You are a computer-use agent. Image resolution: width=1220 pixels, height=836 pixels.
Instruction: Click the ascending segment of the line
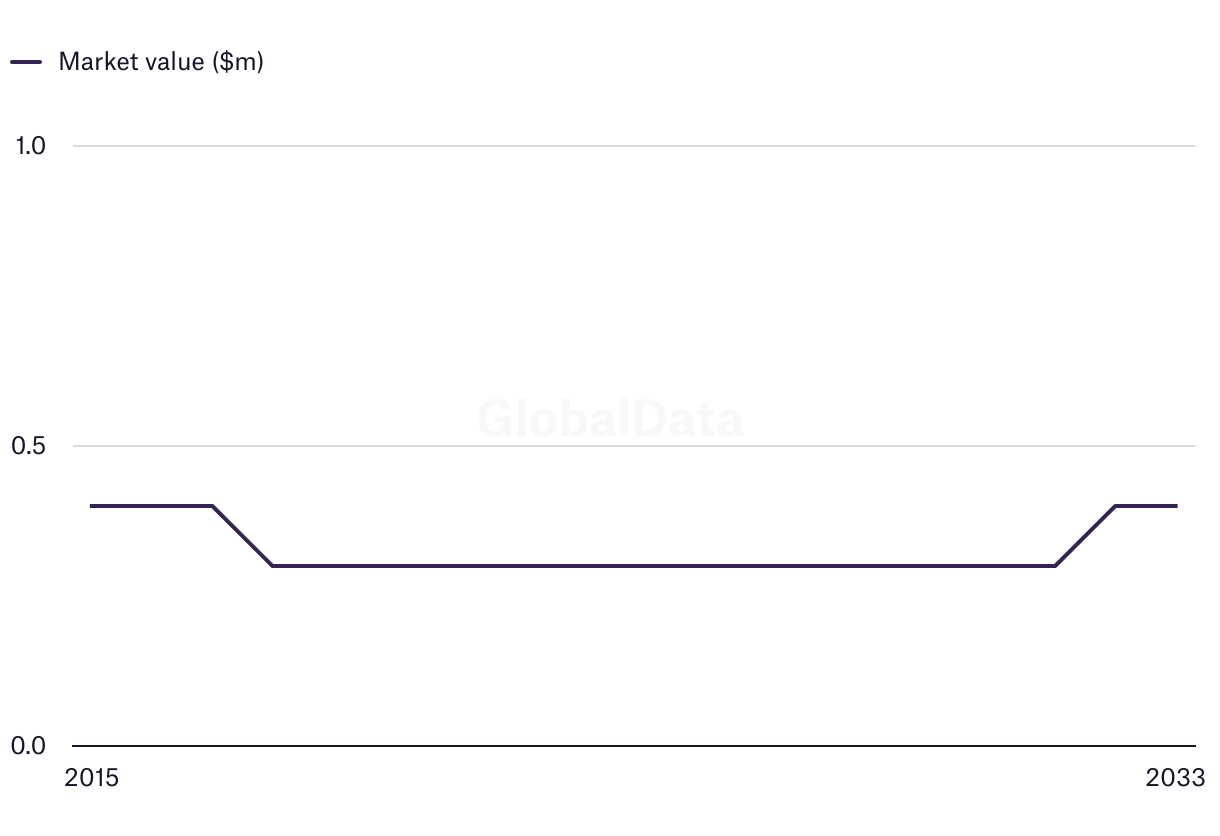tap(1086, 536)
